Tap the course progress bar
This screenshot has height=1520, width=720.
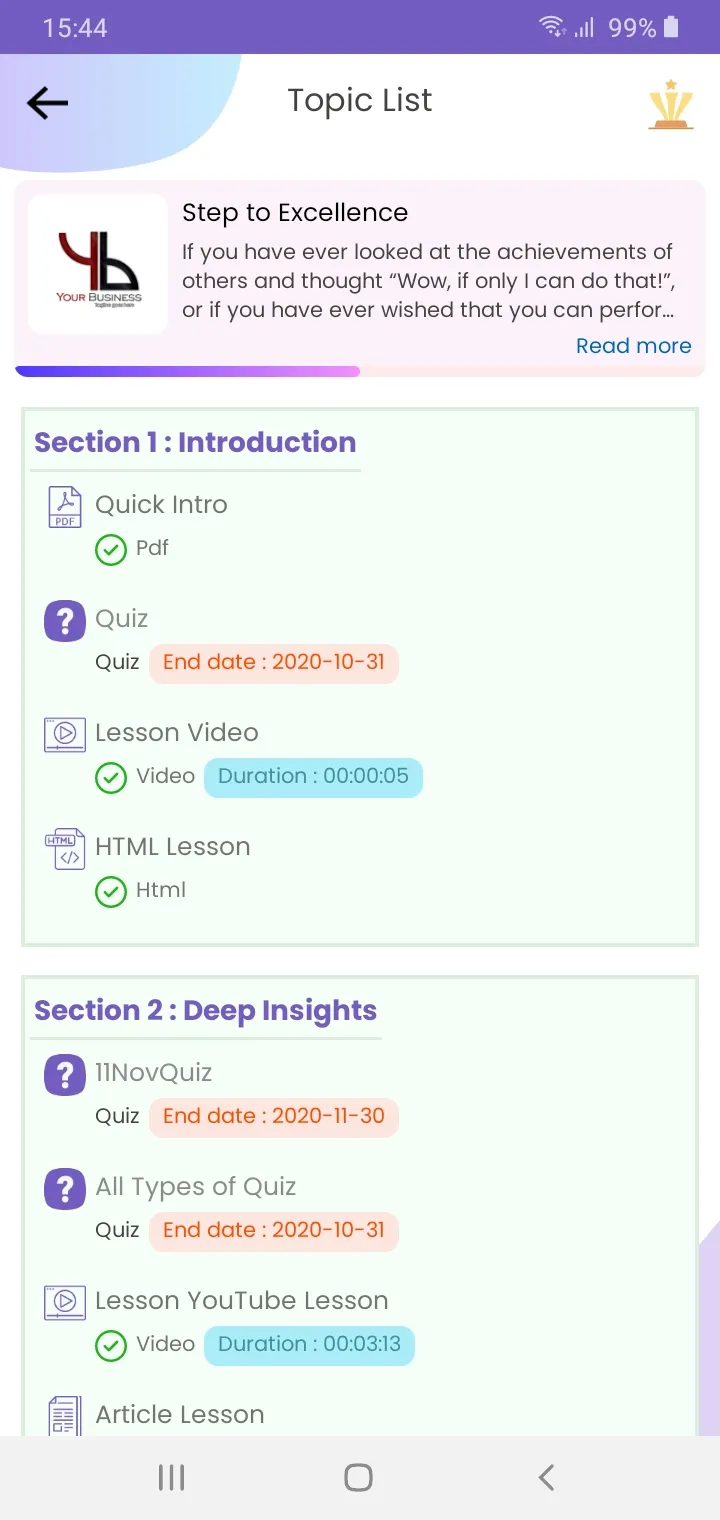point(360,372)
